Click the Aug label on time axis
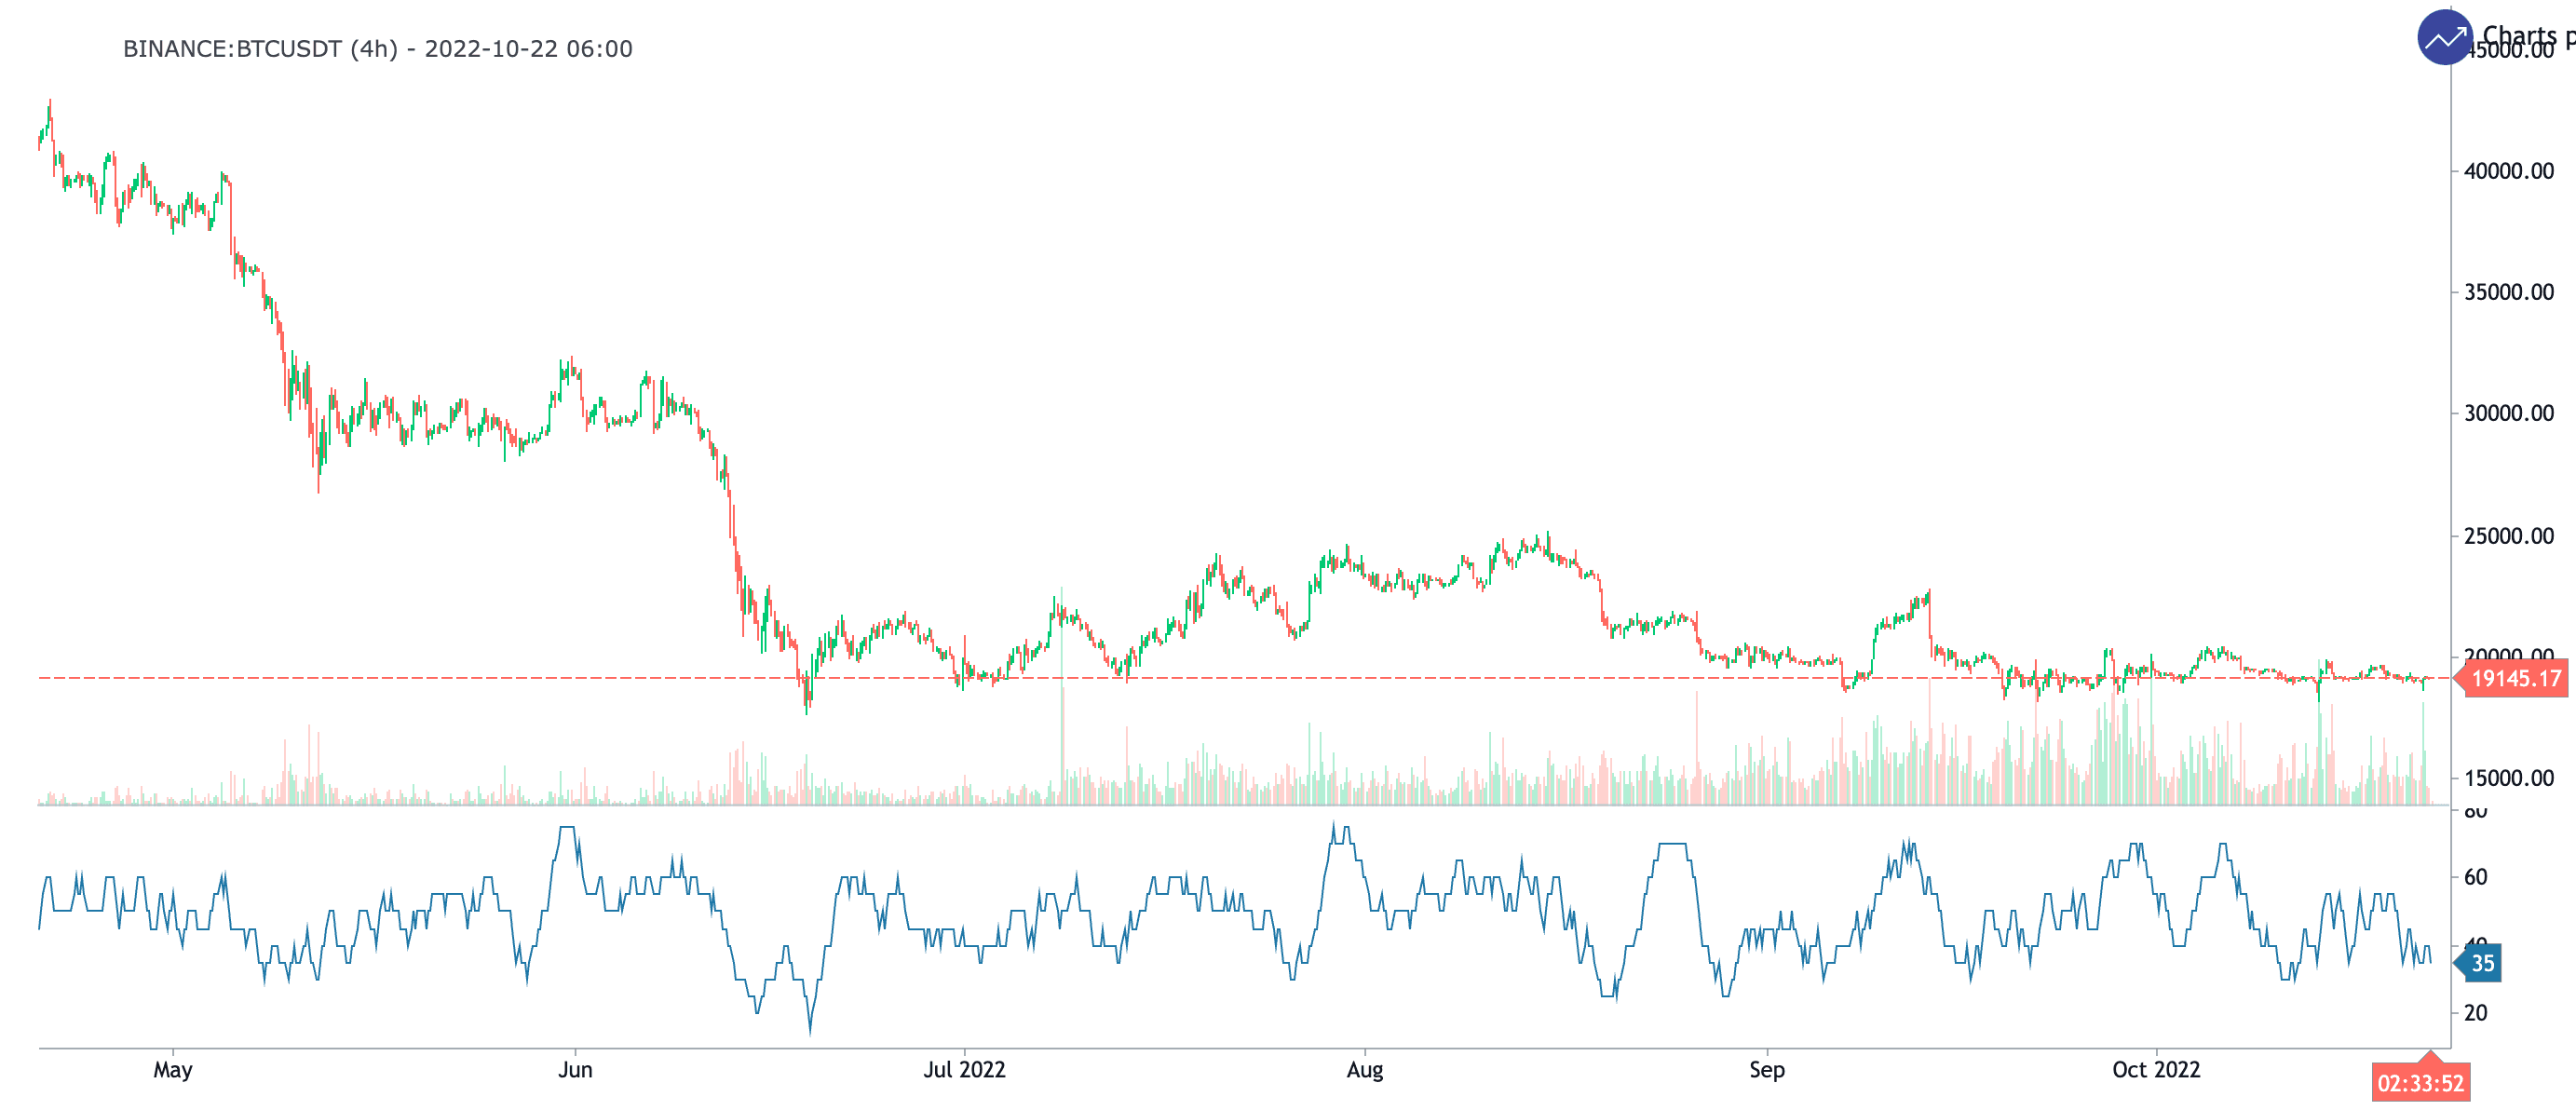Viewport: 2576px width, 1110px height. pyautogui.click(x=1365, y=1070)
